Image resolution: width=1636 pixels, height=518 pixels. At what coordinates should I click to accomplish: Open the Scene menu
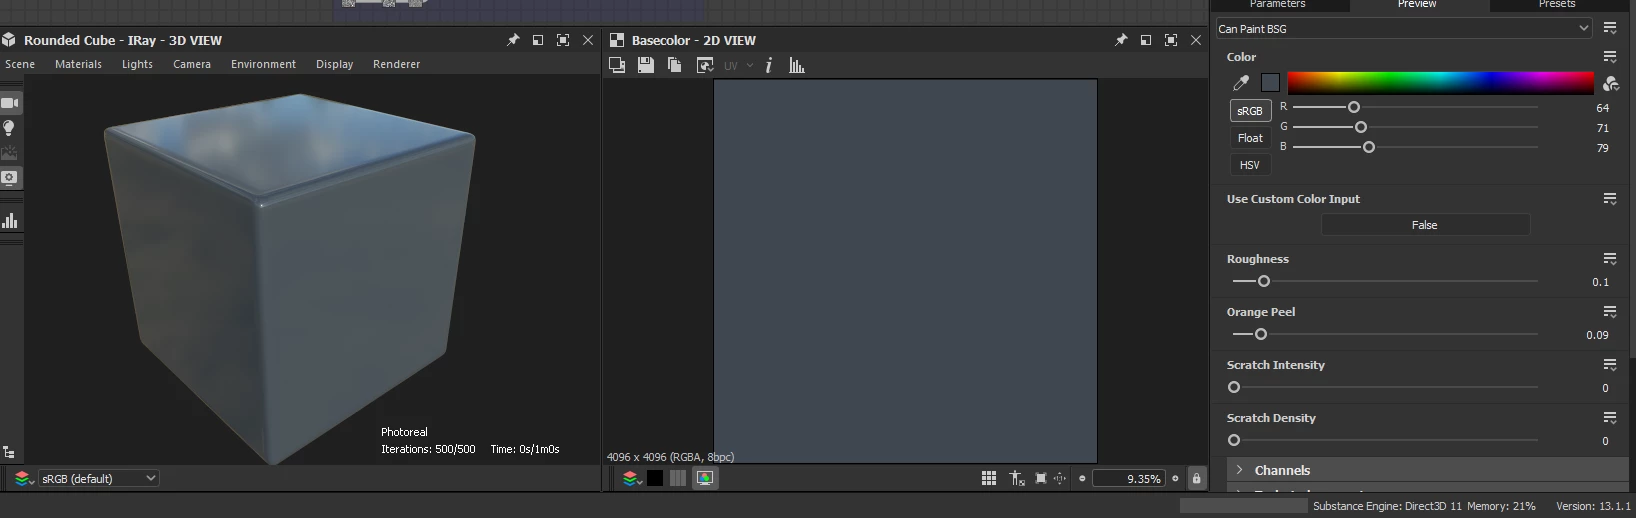[x=20, y=64]
